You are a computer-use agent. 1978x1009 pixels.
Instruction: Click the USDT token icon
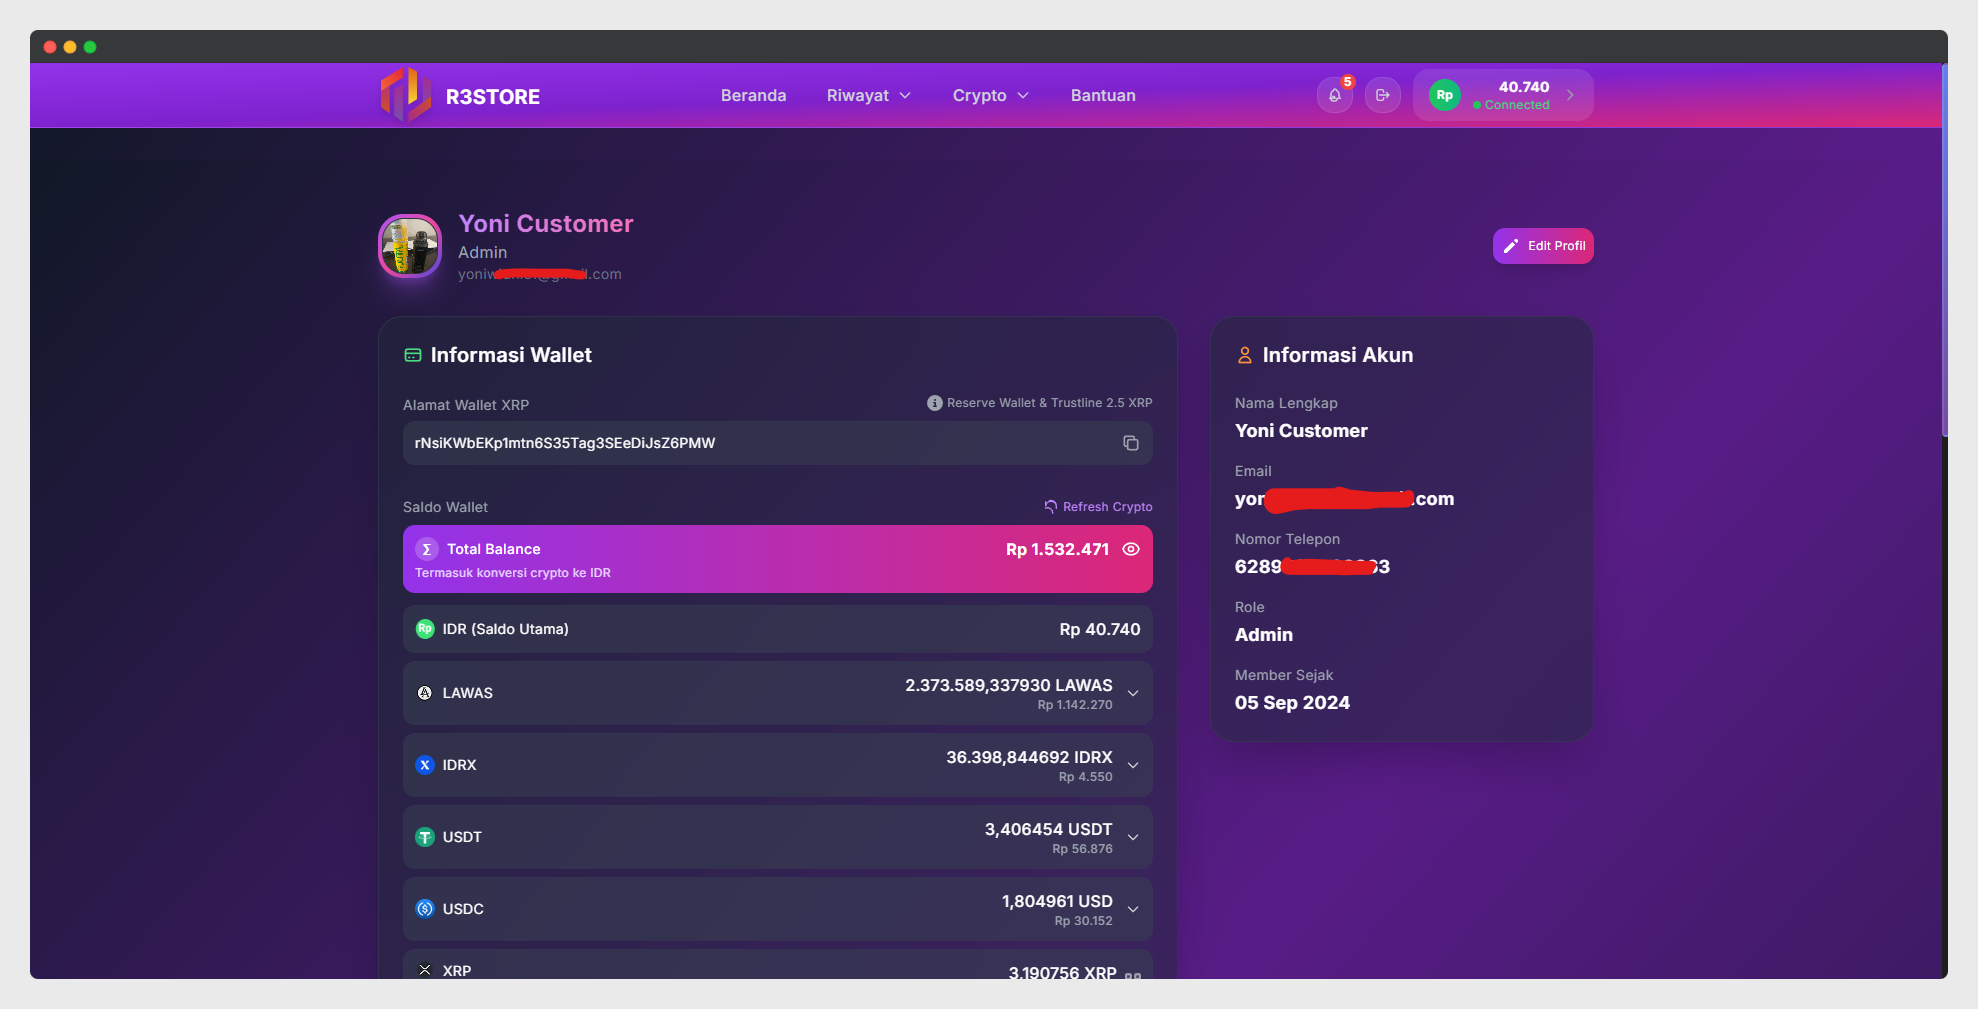[424, 837]
